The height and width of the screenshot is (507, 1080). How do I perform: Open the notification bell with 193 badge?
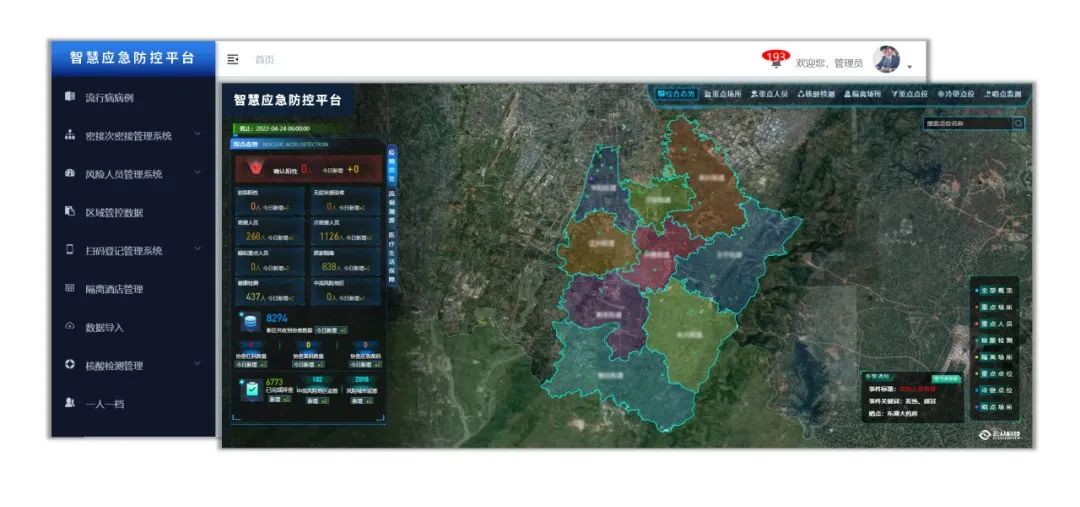pos(776,60)
